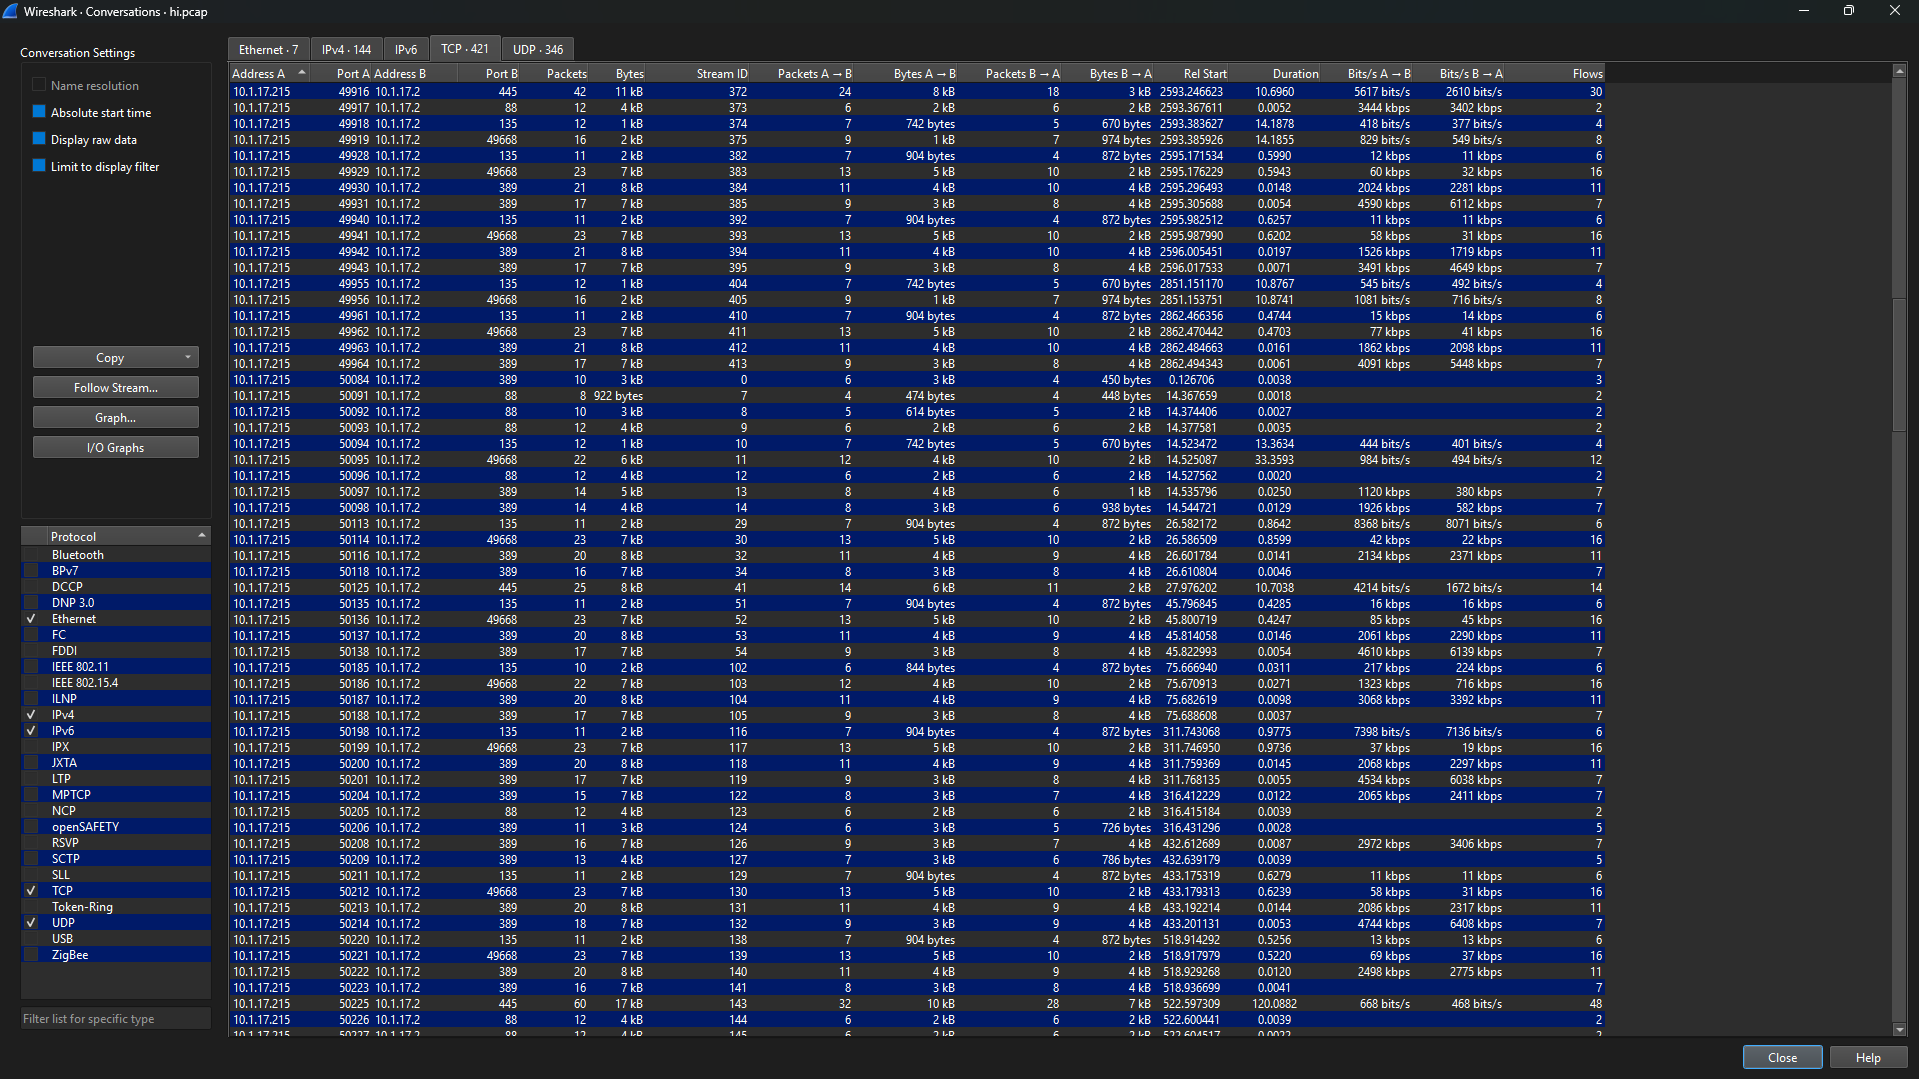Select the conversation row with port 50095
The image size is (1919, 1079).
(917, 460)
